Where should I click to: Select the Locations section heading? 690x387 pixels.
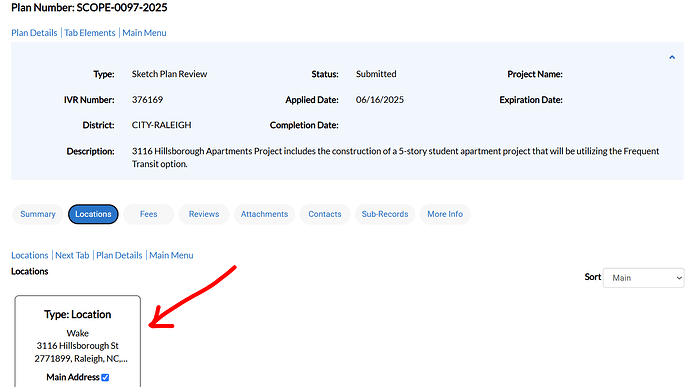pyautogui.click(x=29, y=271)
